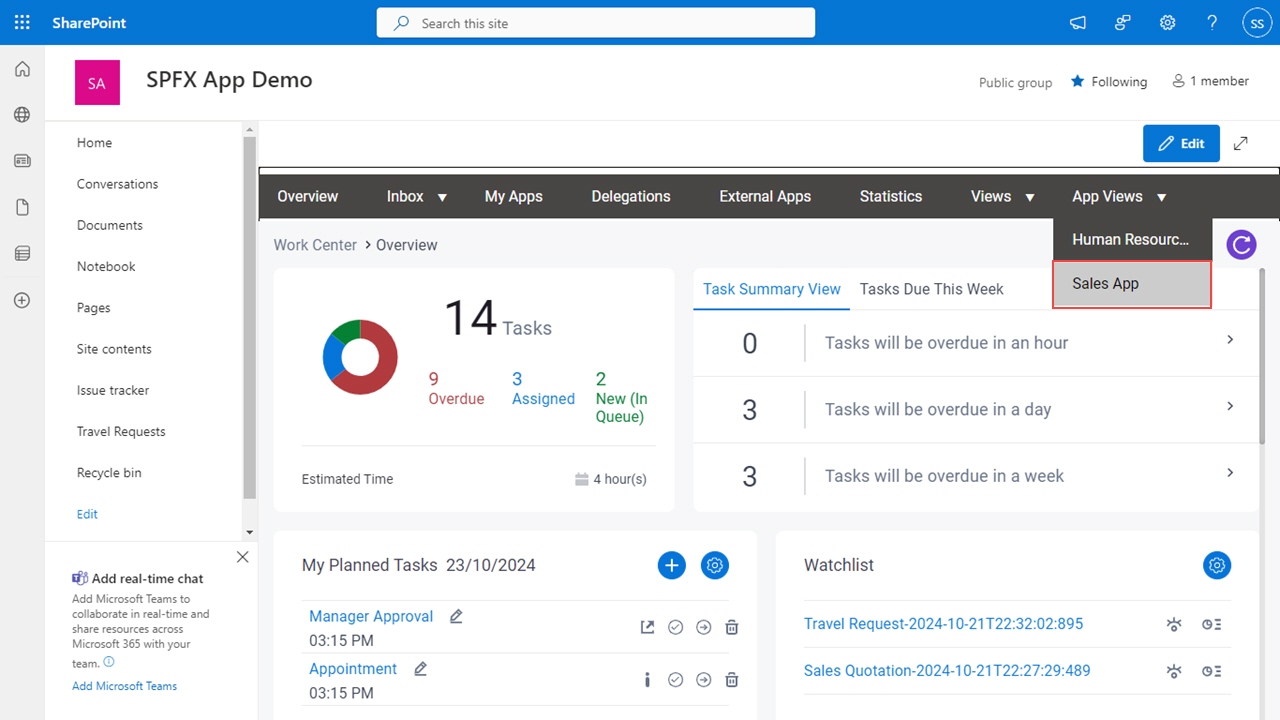The height and width of the screenshot is (720, 1280).
Task: Open the Add Microsoft Teams link
Action: [124, 686]
